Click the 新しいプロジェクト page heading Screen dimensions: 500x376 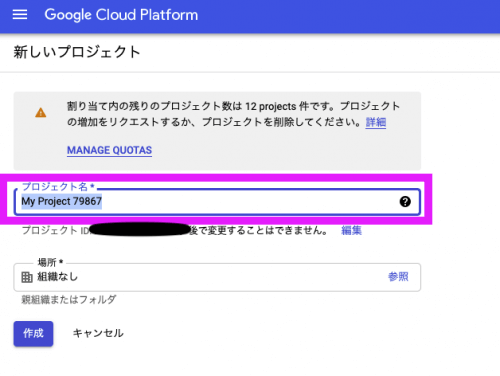[77, 52]
